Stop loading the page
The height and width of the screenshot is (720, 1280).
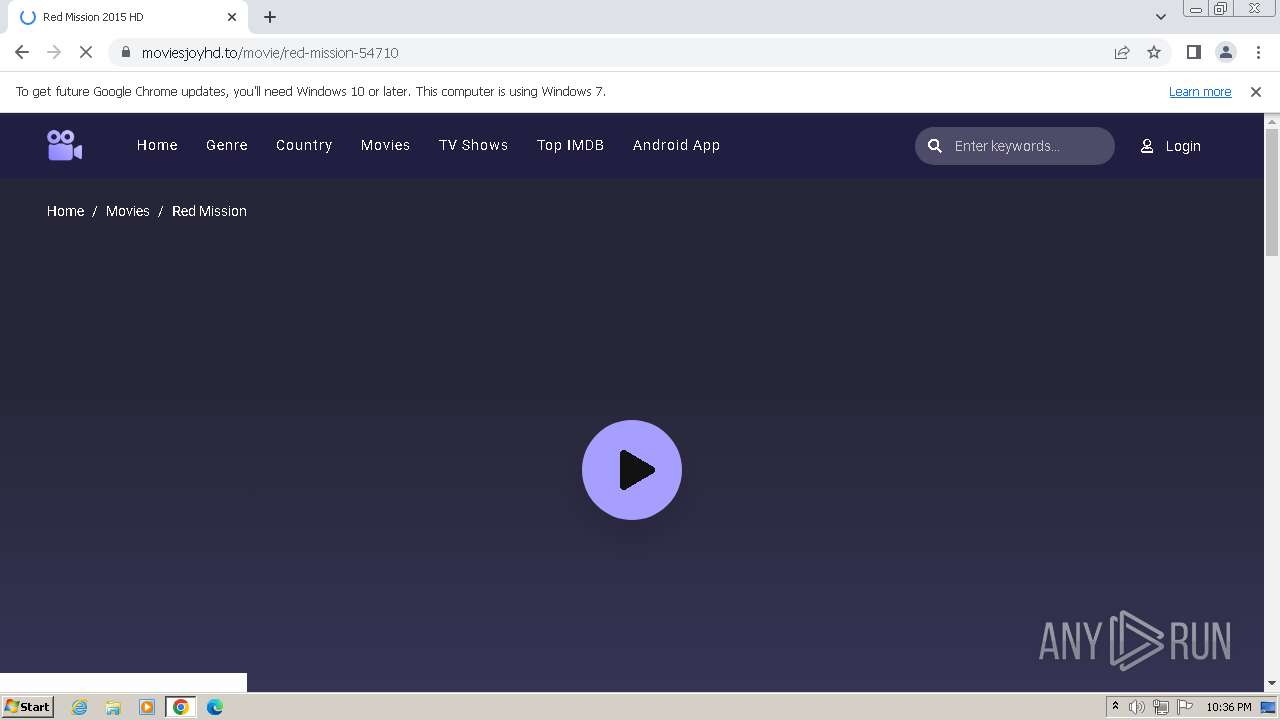tap(86, 52)
